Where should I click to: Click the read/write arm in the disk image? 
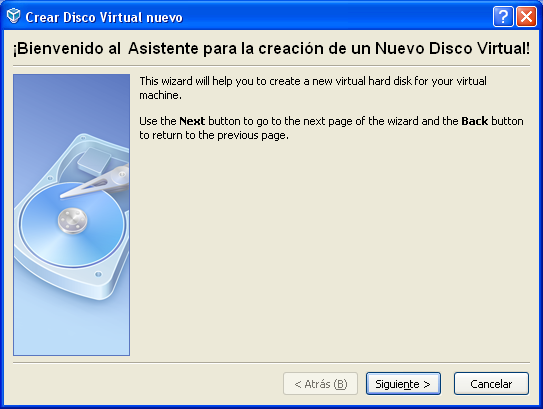click(x=98, y=184)
